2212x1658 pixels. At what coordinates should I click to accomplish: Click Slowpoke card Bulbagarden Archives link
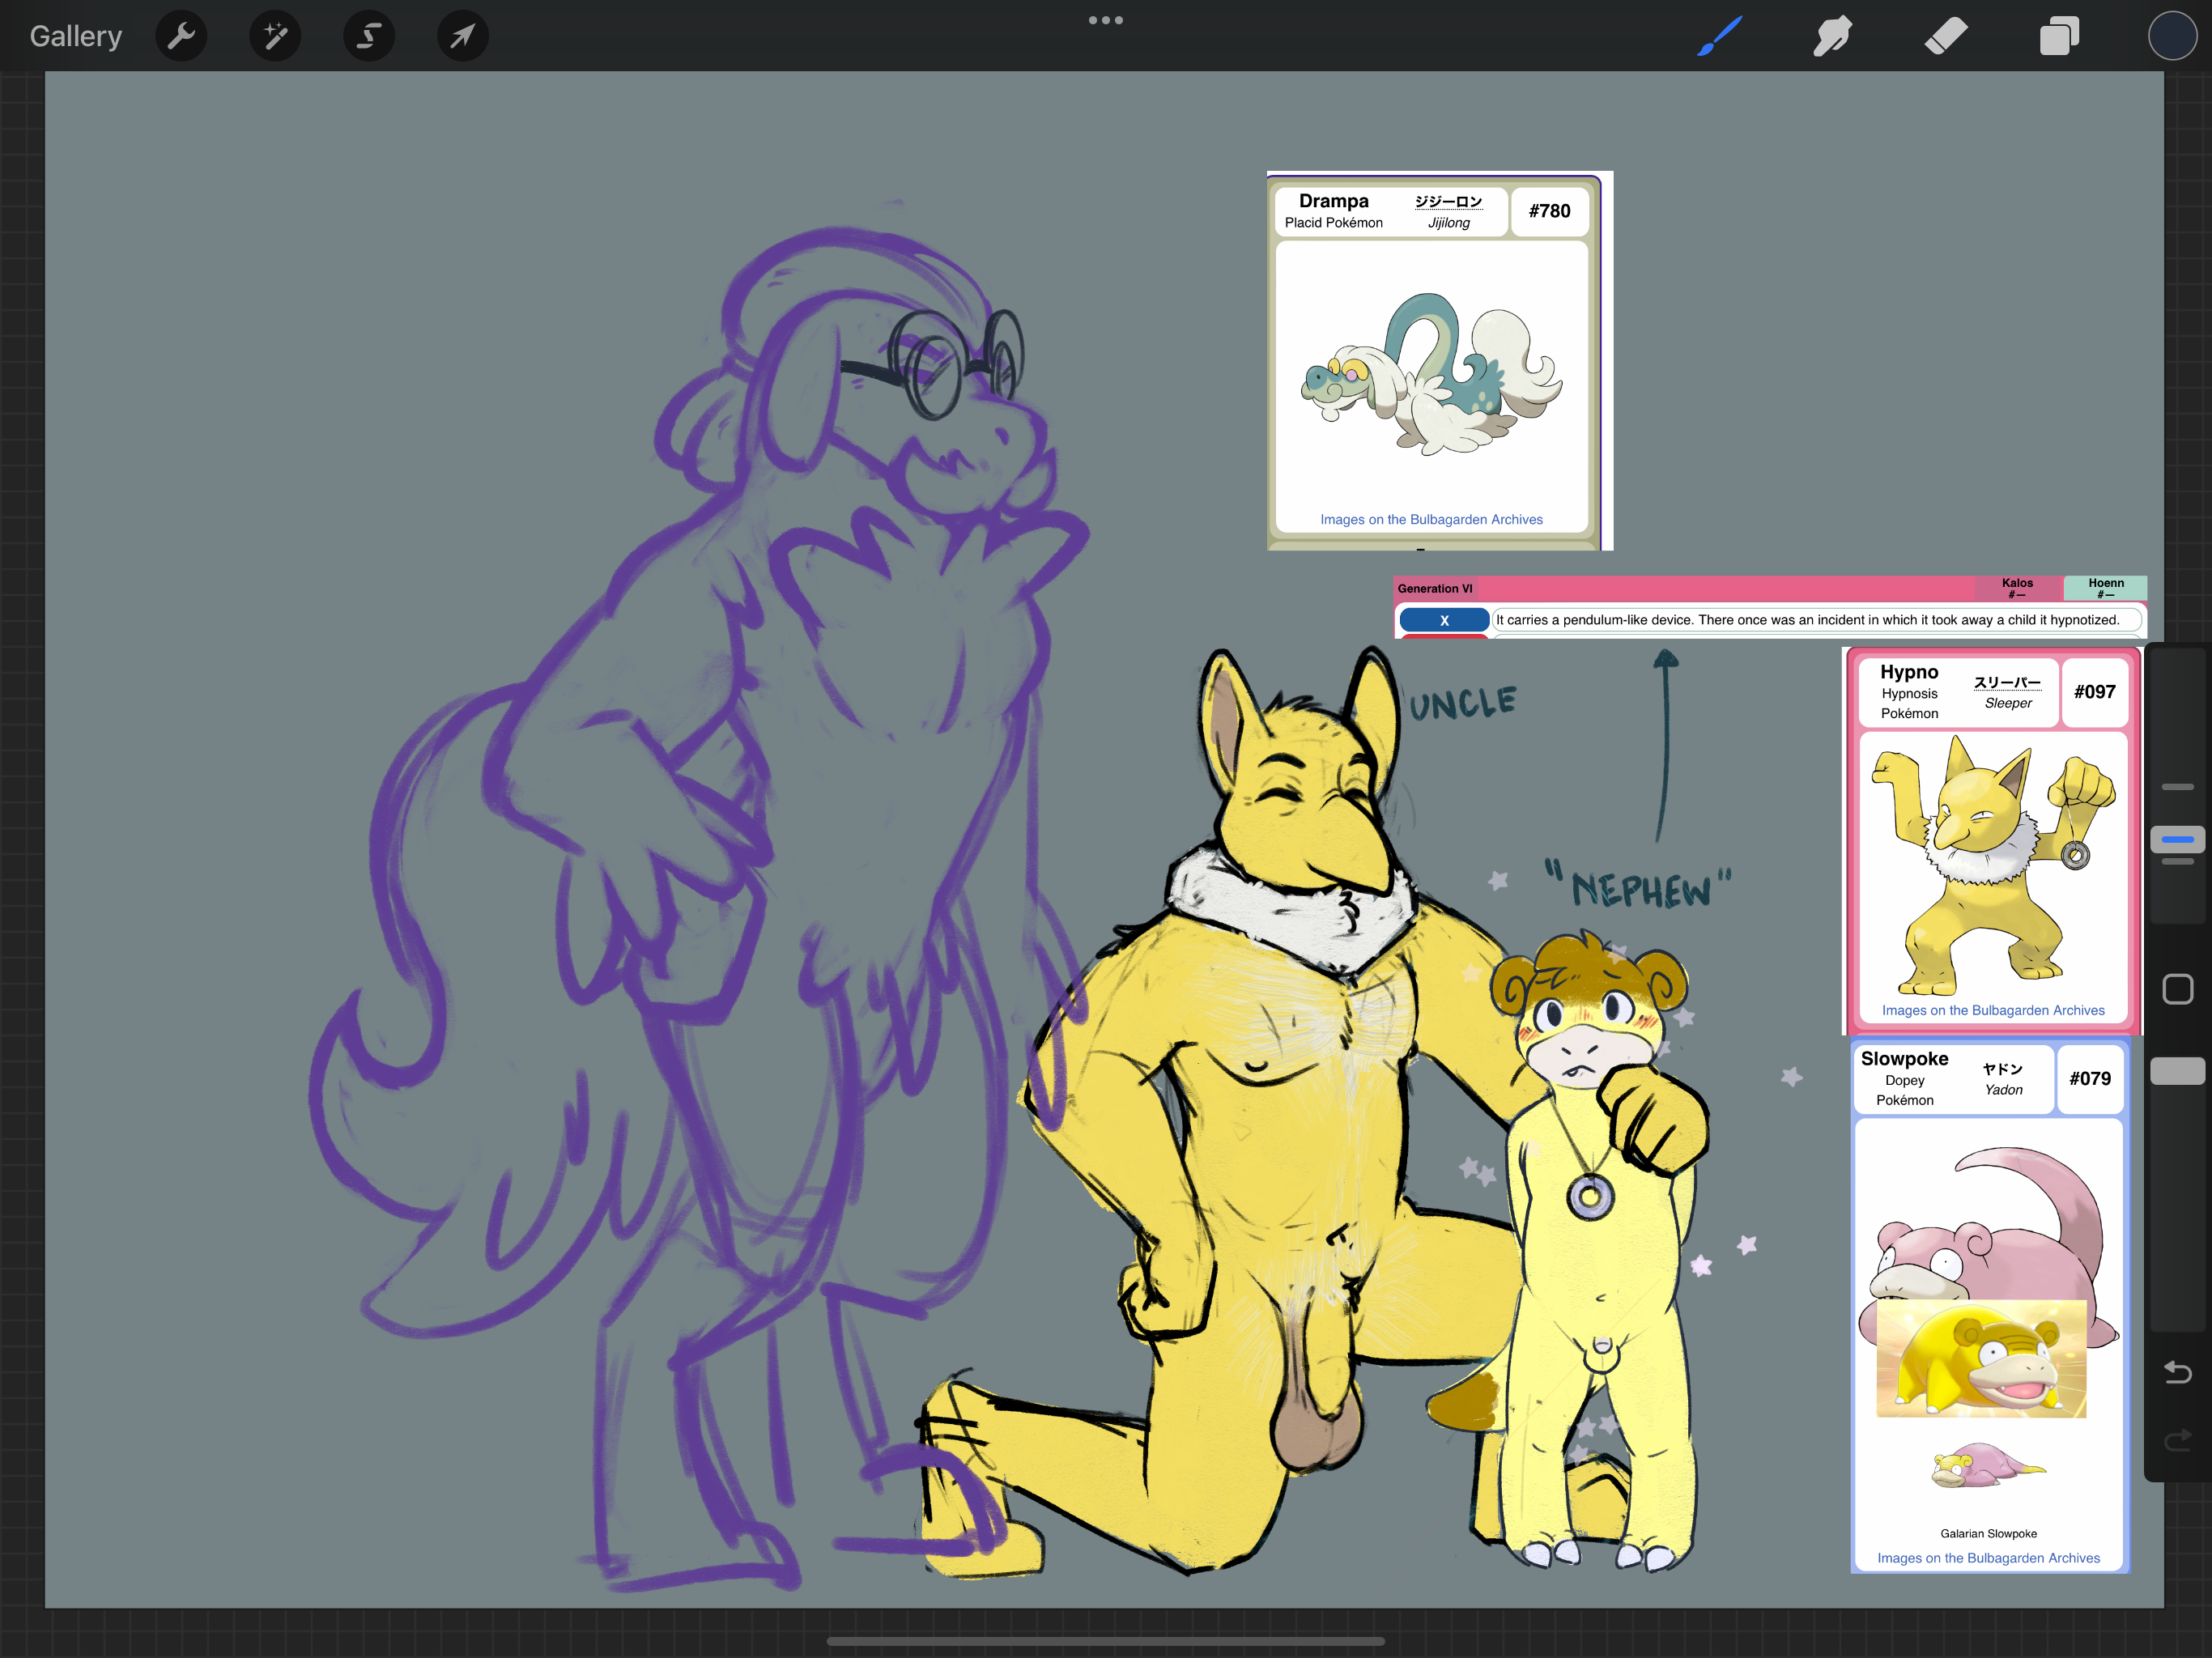point(1988,1558)
